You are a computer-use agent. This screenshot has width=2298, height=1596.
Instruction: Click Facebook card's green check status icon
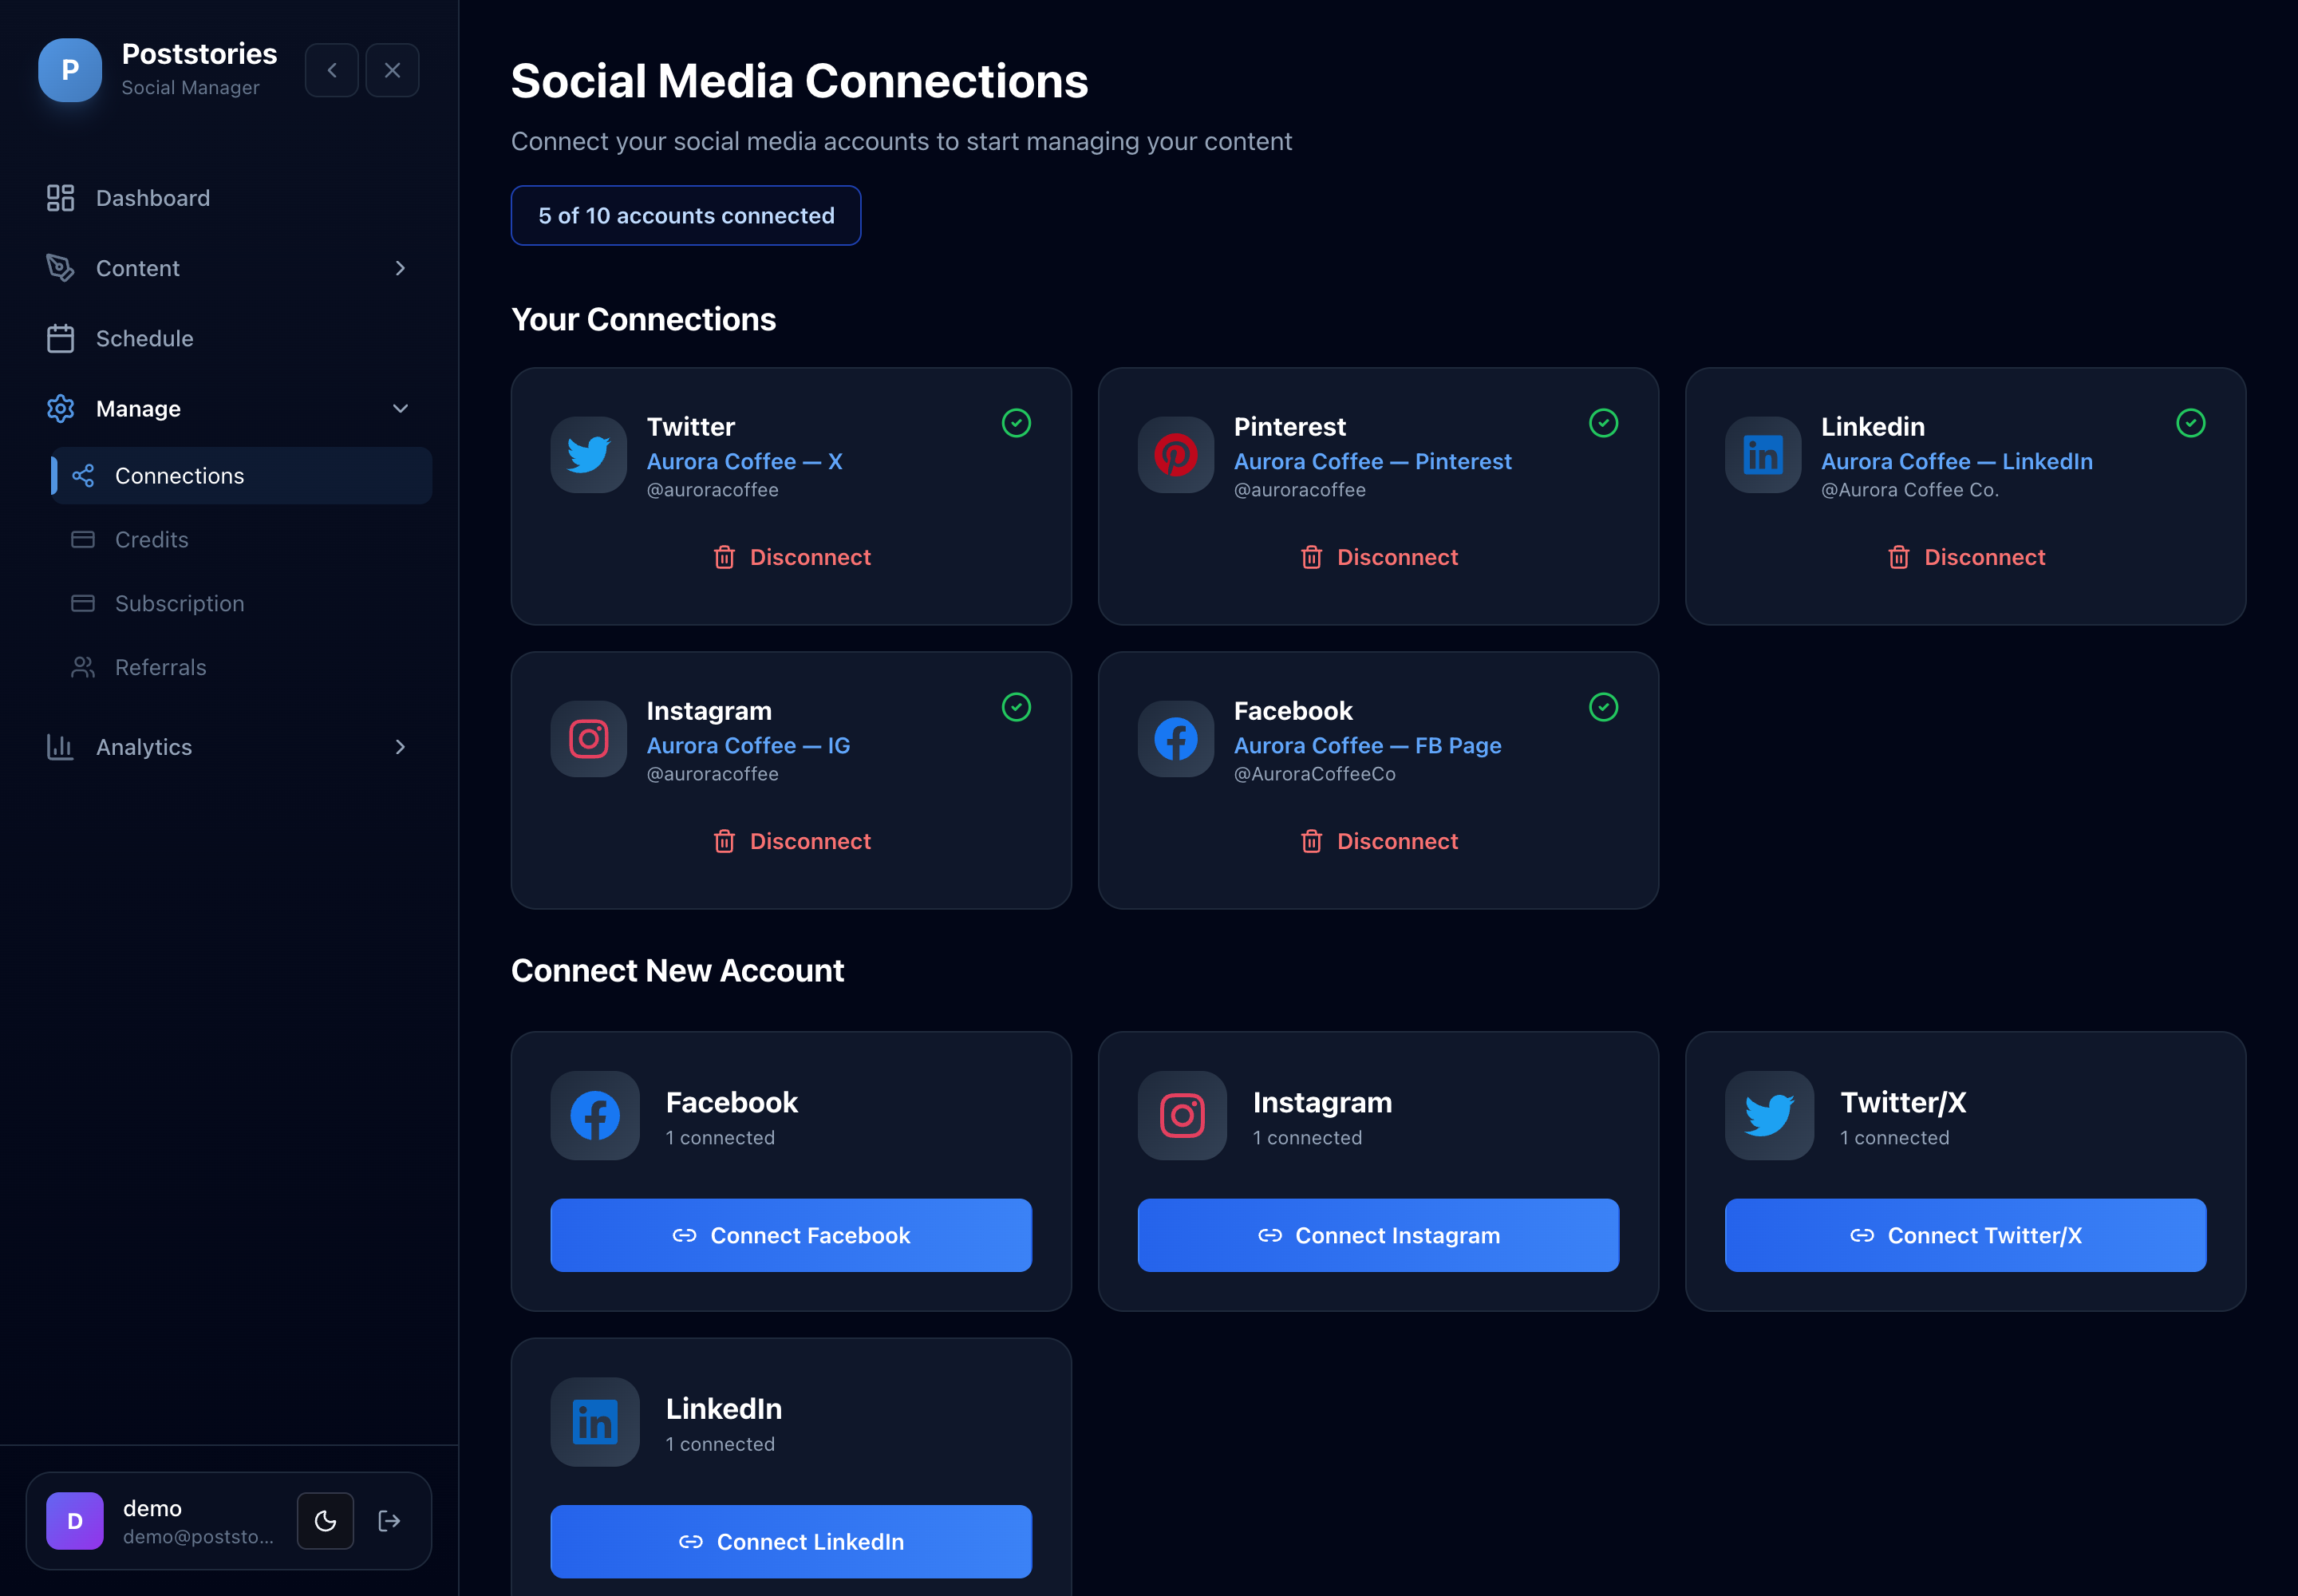pos(1603,707)
